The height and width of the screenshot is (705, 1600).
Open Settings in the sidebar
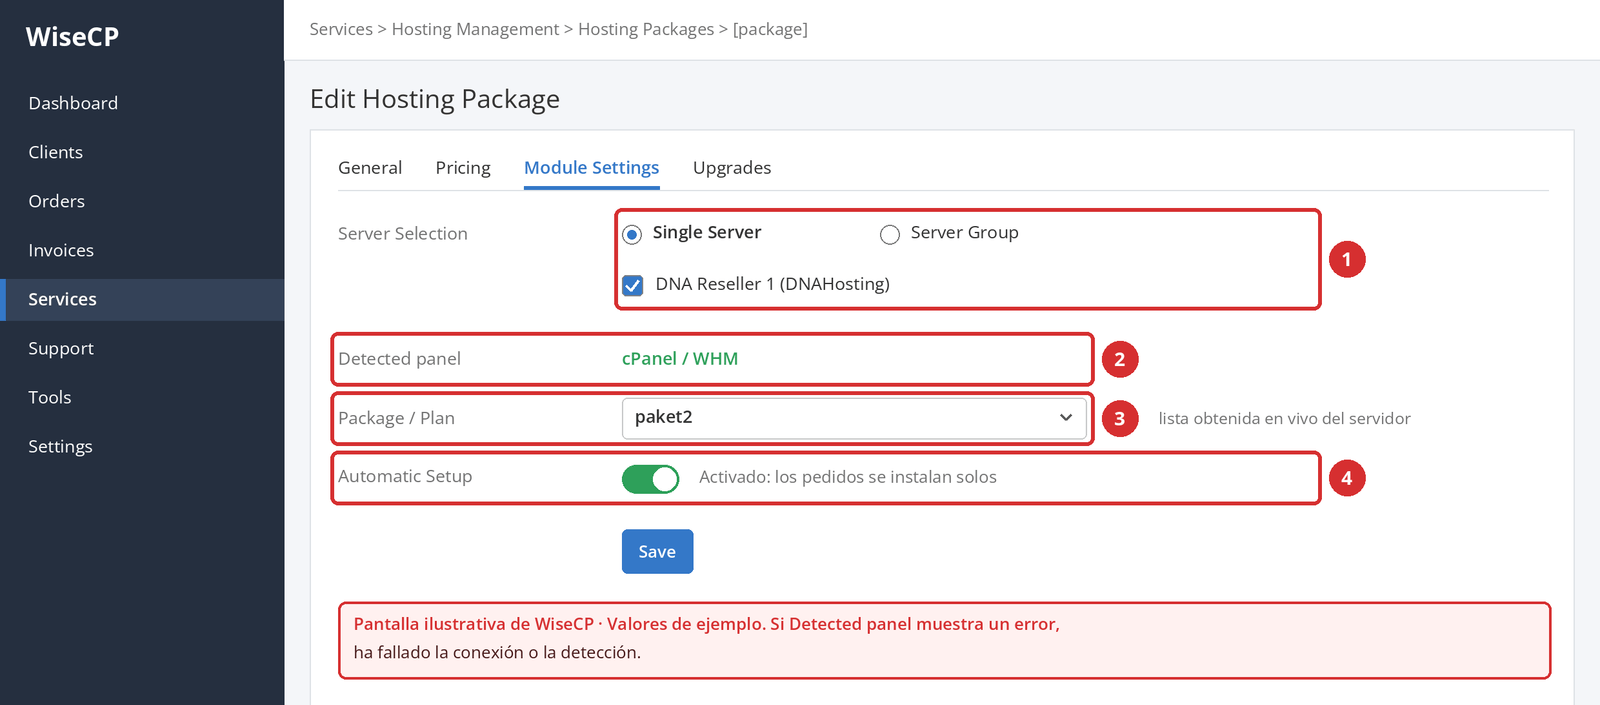(60, 446)
